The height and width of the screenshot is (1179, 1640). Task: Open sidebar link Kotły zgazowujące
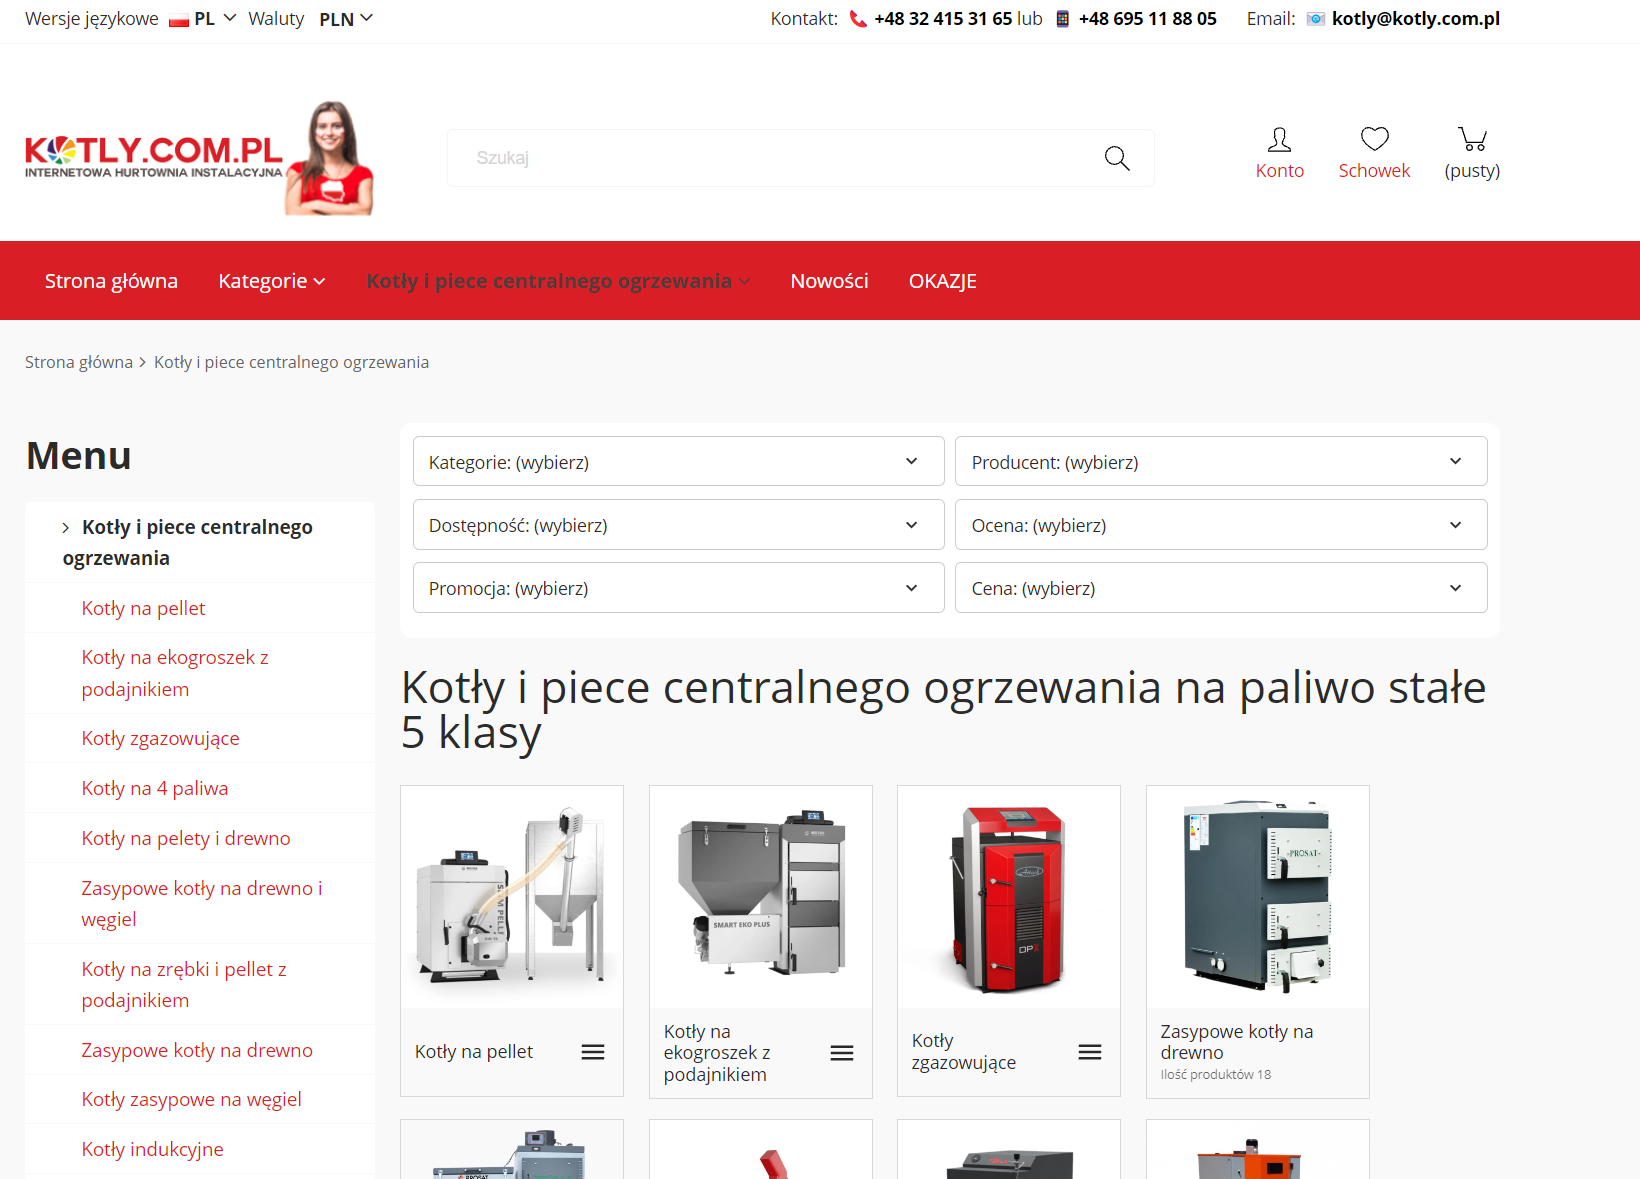point(160,738)
